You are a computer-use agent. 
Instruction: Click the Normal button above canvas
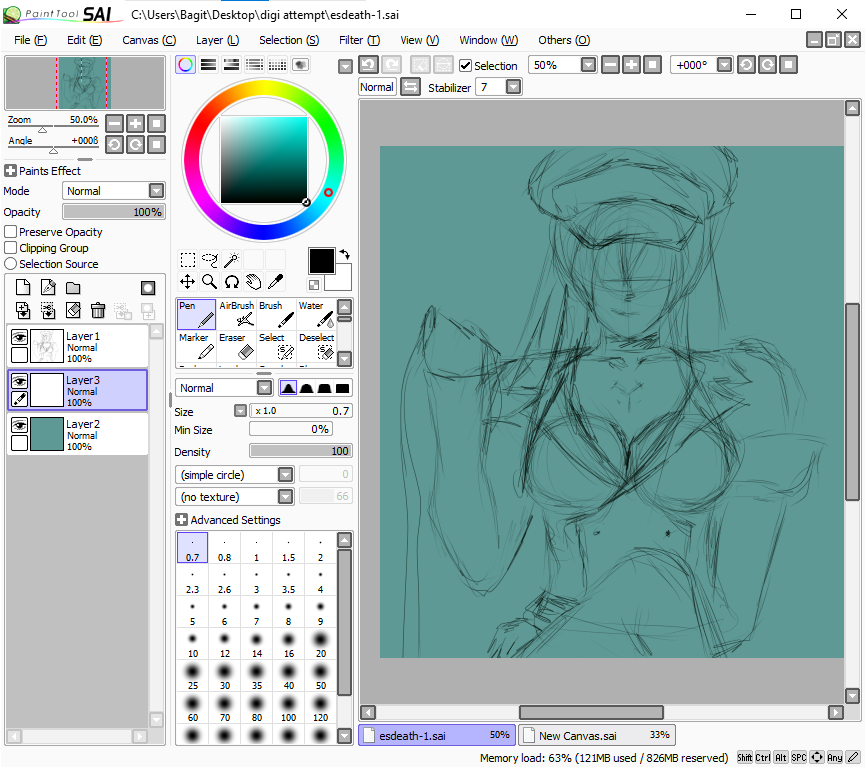tap(377, 87)
